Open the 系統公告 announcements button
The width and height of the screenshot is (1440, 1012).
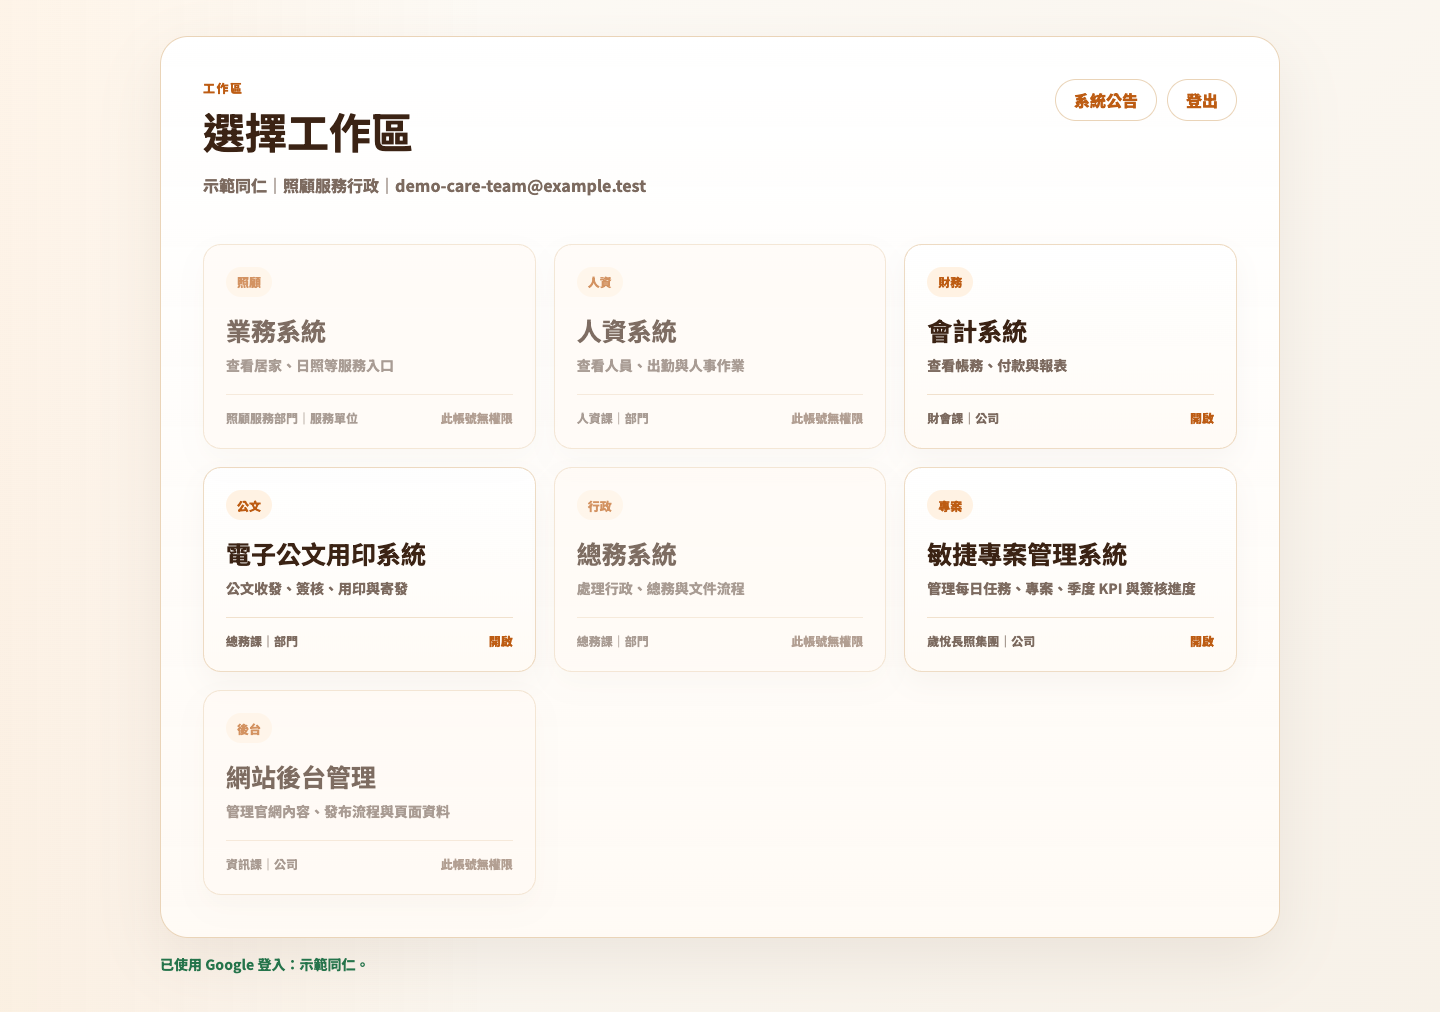point(1105,100)
